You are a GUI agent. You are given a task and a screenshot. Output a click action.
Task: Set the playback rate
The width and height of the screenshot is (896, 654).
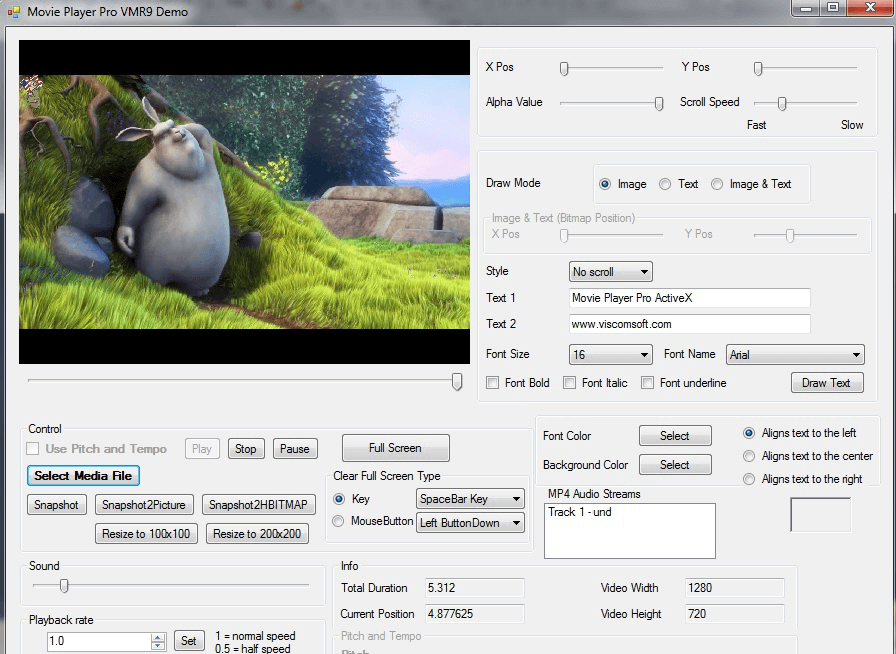click(189, 640)
